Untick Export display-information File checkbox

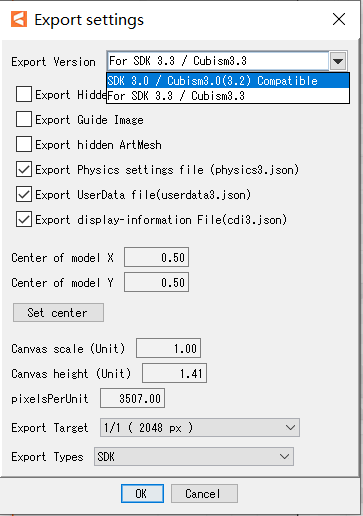click(x=24, y=219)
